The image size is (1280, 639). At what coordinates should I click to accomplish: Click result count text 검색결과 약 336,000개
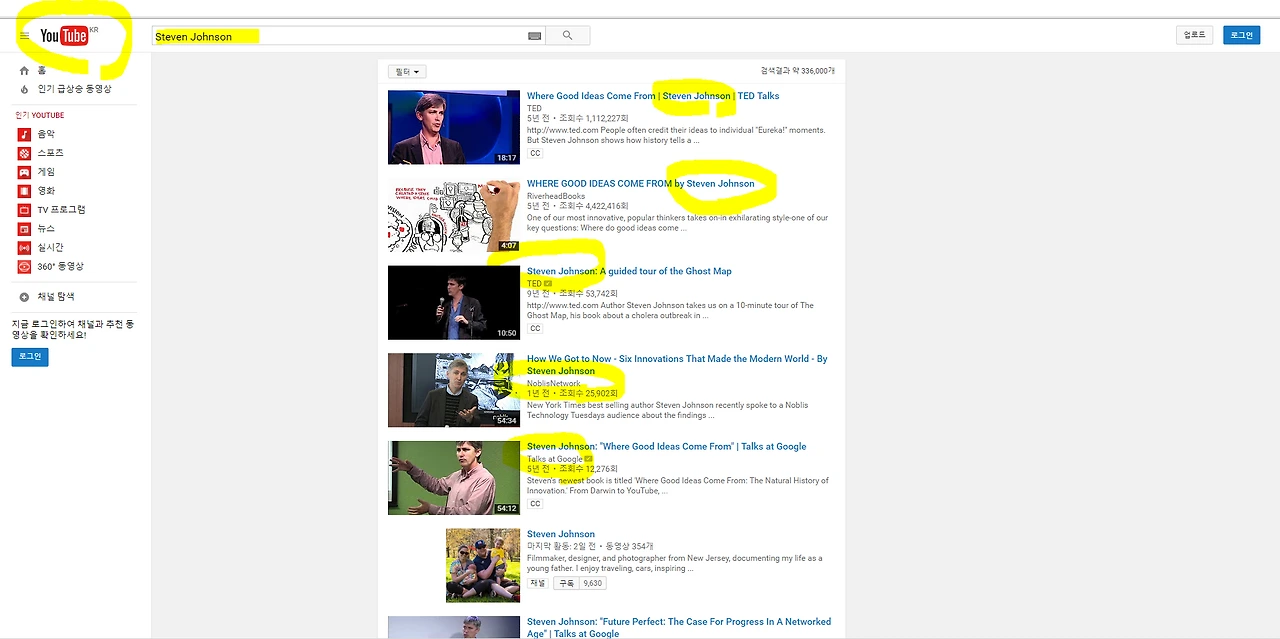(797, 71)
